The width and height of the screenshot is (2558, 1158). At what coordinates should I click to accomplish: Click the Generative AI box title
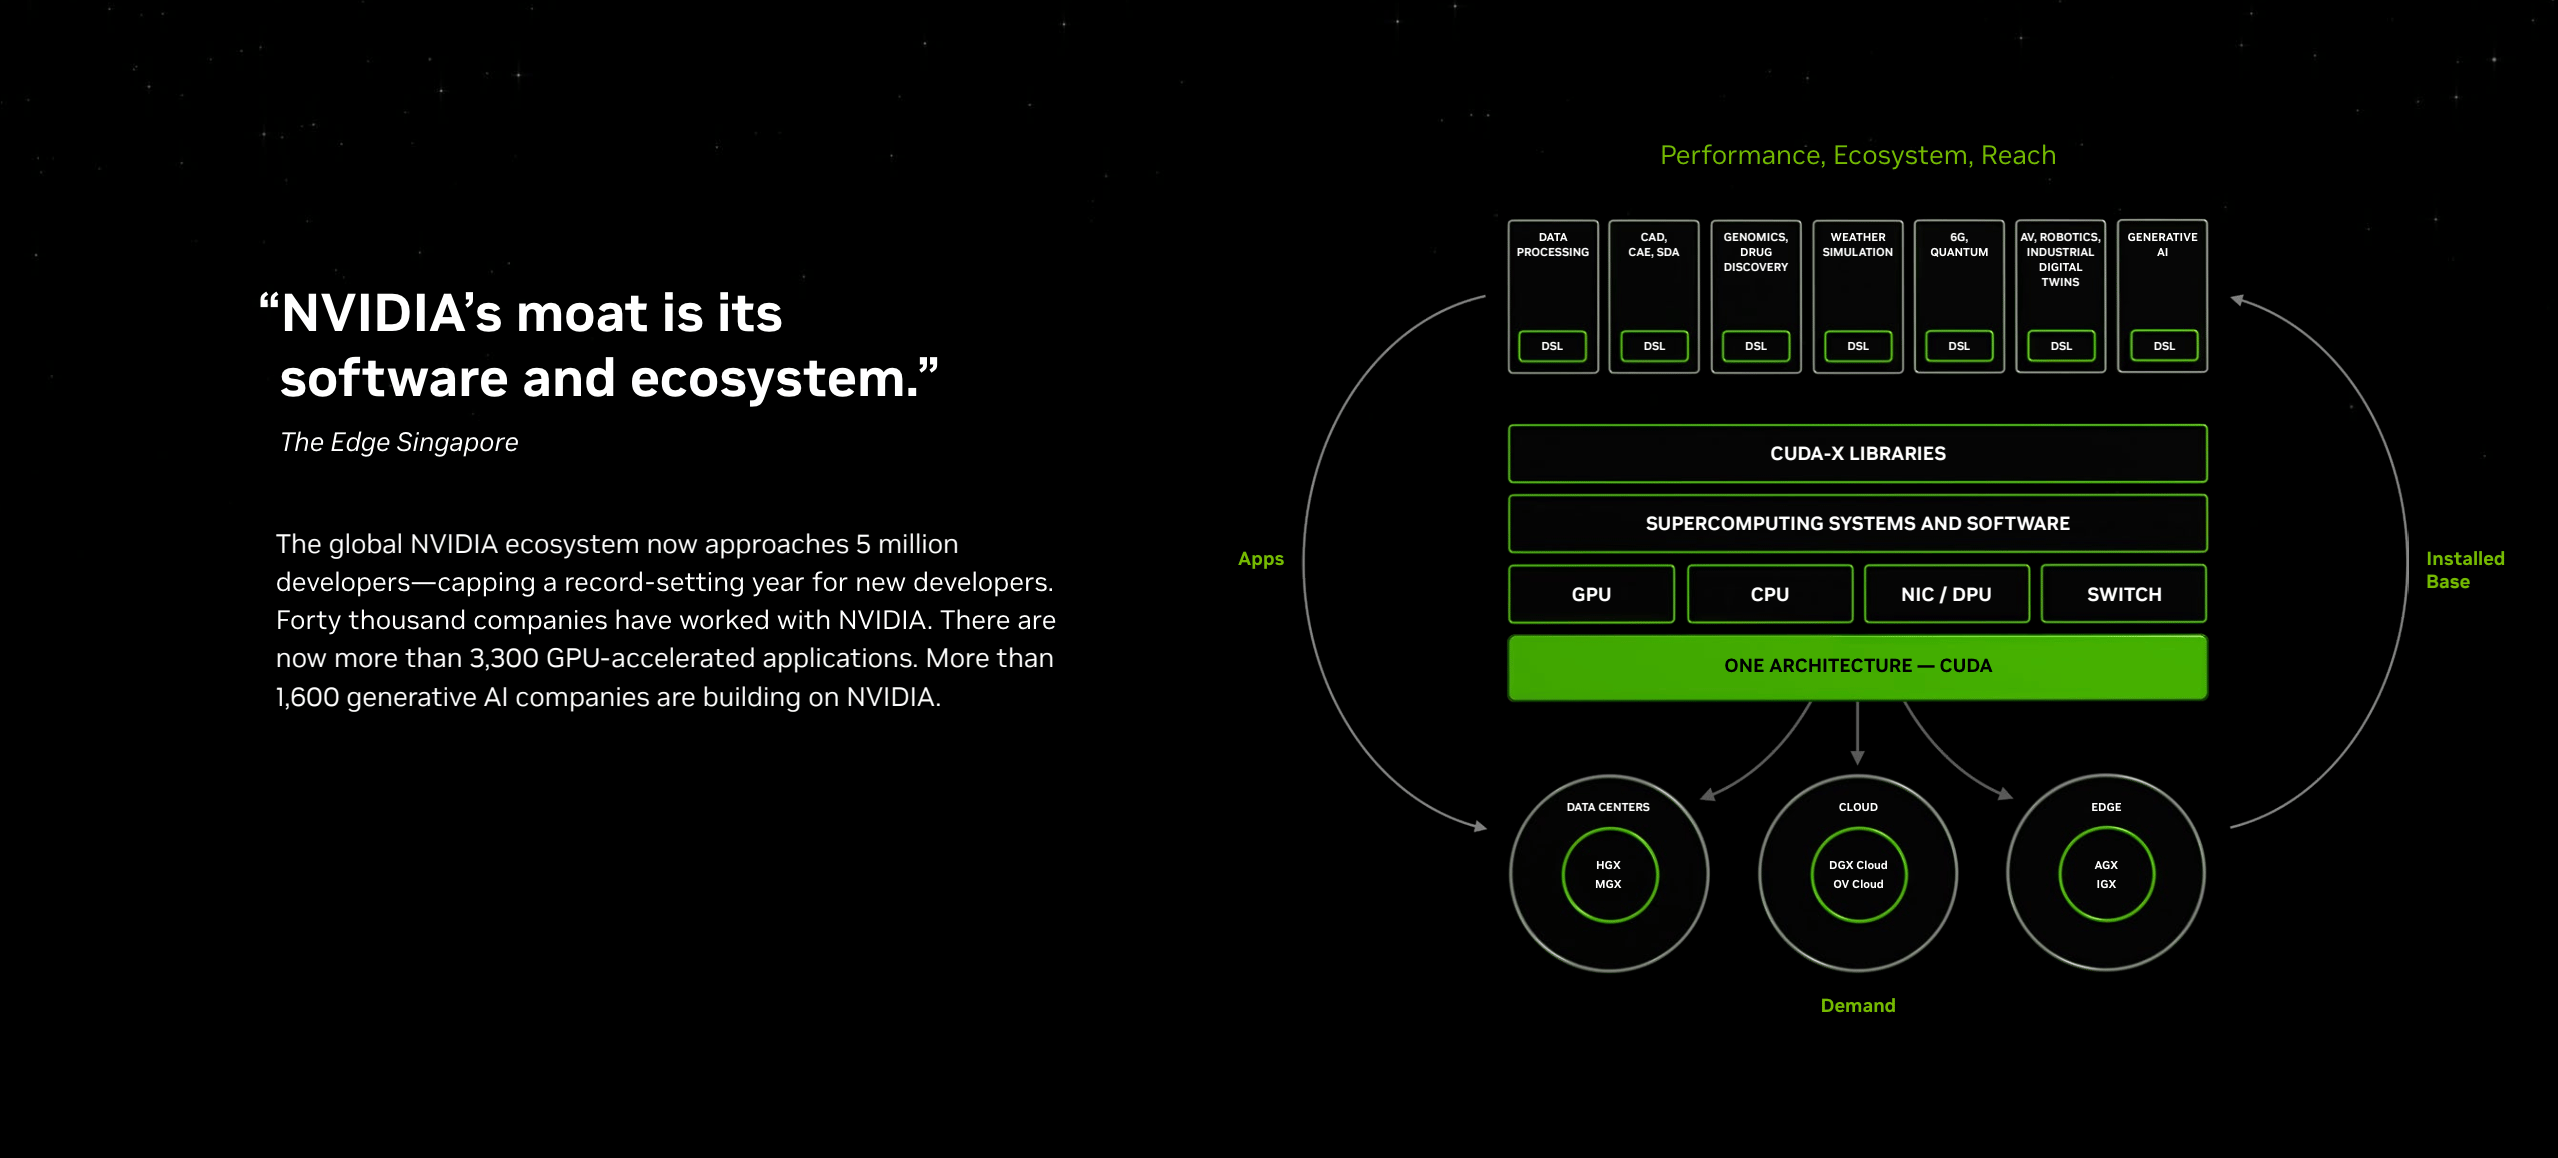(2162, 245)
